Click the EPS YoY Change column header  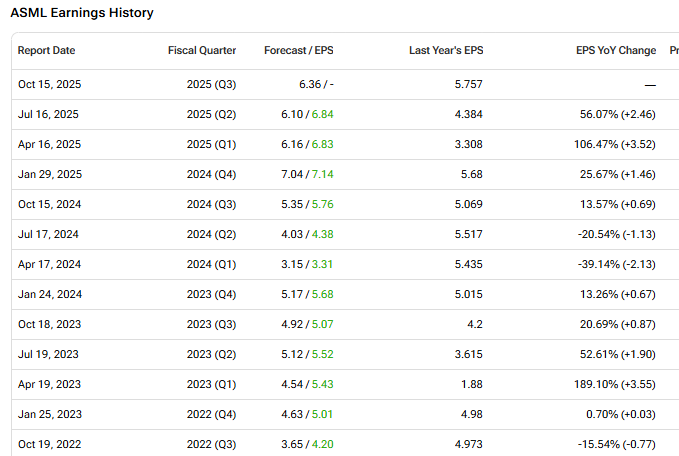click(x=616, y=51)
